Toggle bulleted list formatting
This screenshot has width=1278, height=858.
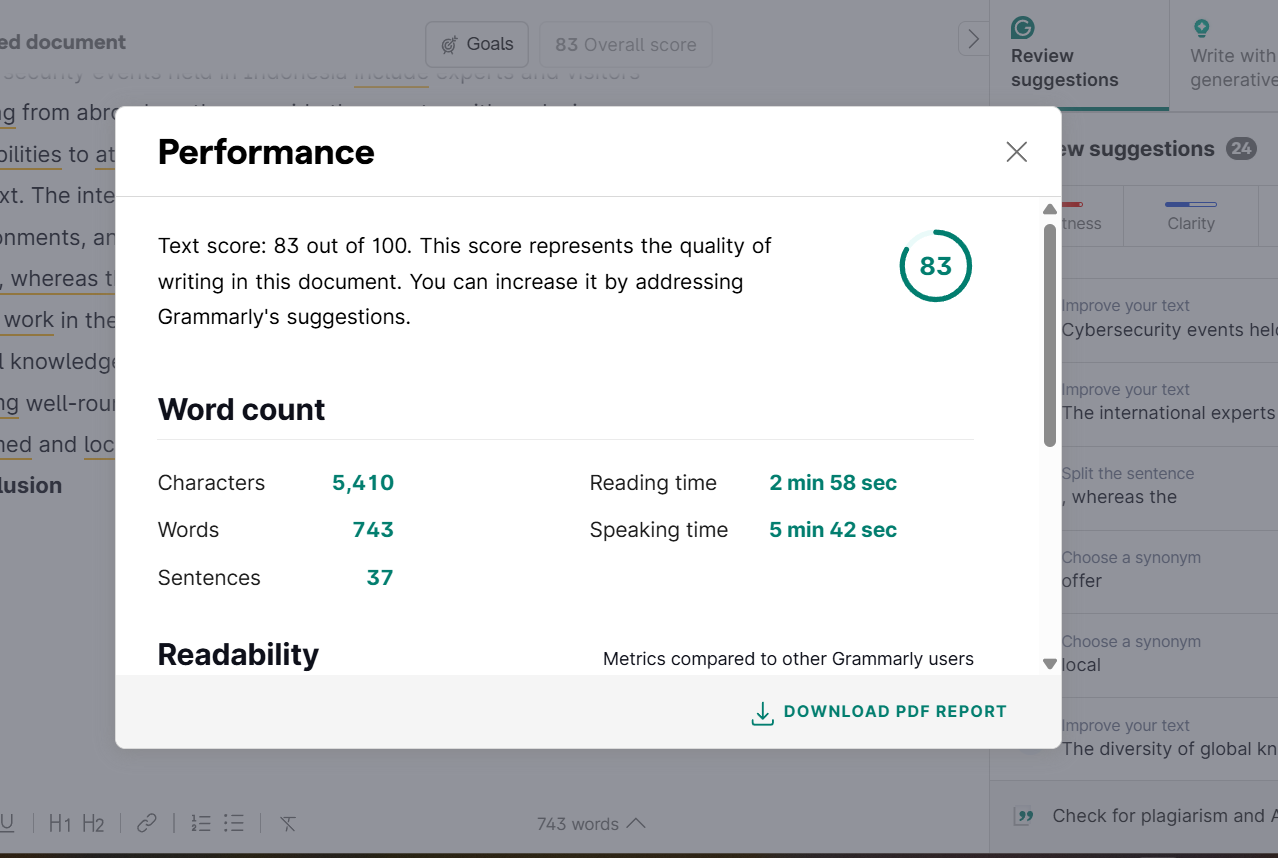click(x=234, y=824)
